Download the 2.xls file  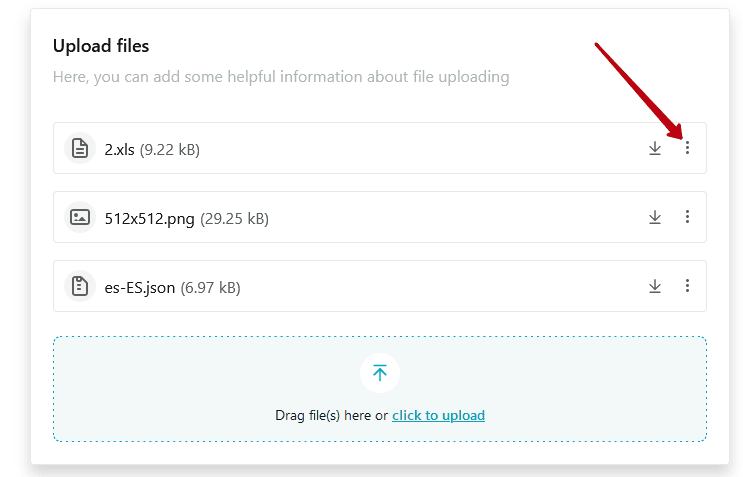point(655,148)
